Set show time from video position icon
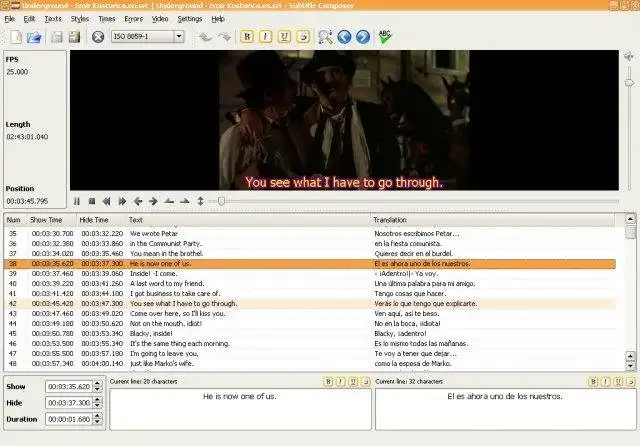This screenshot has width=640, height=446. (x=169, y=201)
